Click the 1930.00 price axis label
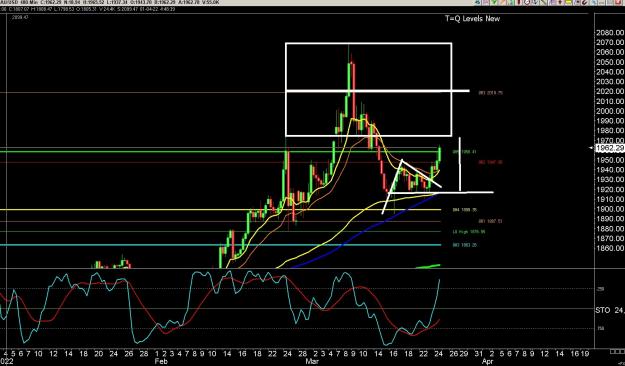625x366 pixels. 610,180
